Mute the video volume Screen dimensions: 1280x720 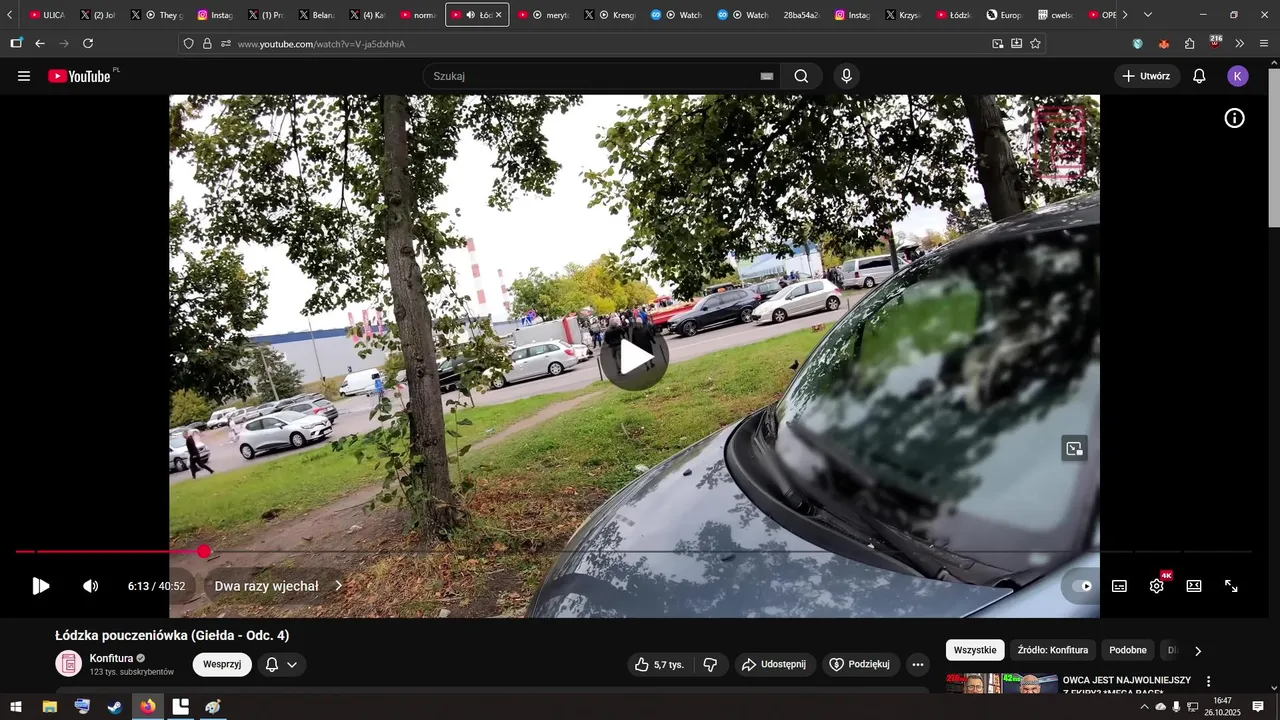pyautogui.click(x=91, y=586)
